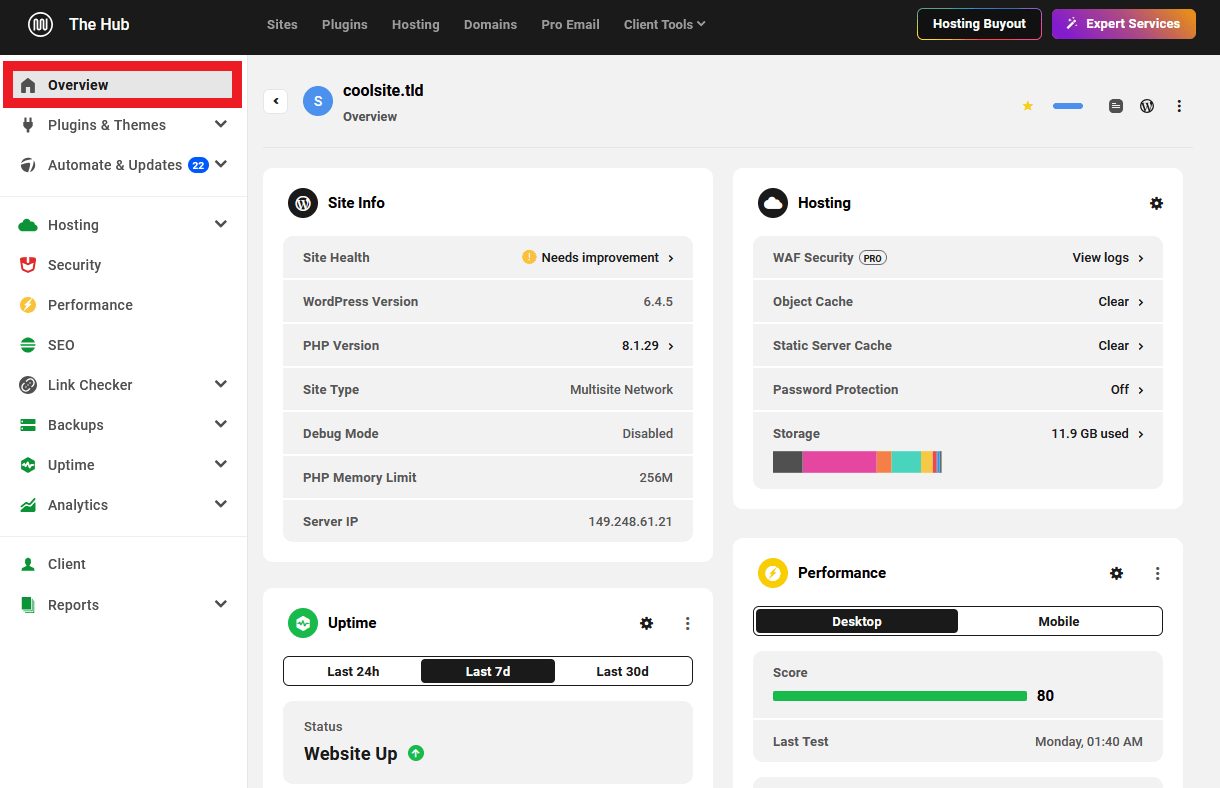Click the favorite star icon for coolsite.tld
This screenshot has width=1220, height=788.
coord(1027,106)
